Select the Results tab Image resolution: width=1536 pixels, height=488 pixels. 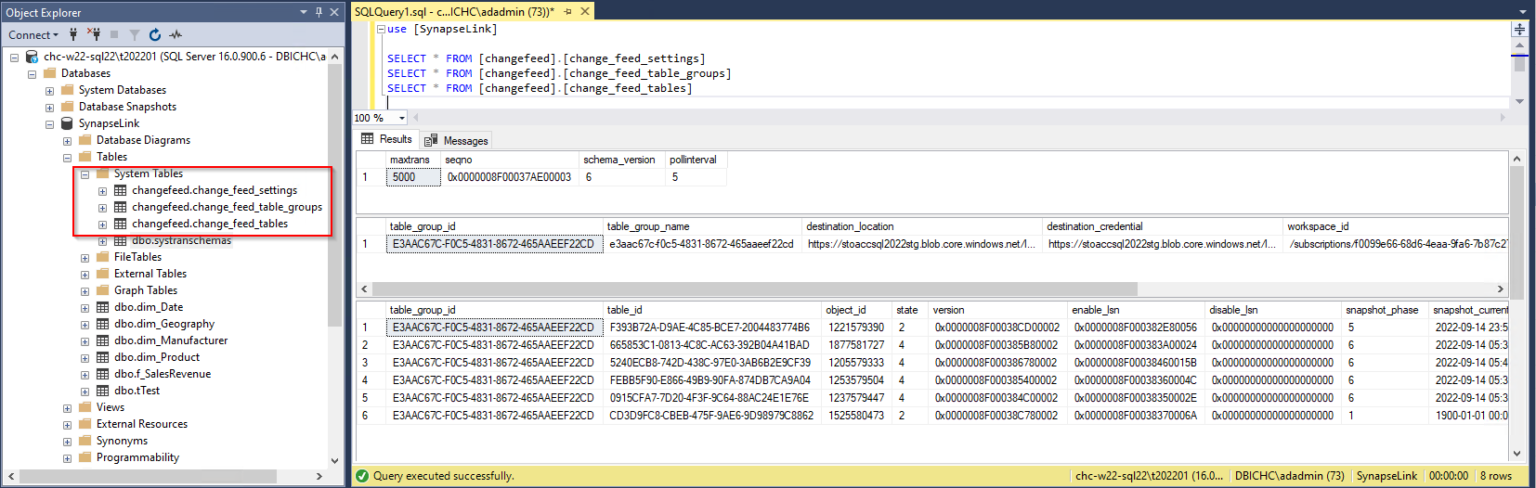[387, 139]
